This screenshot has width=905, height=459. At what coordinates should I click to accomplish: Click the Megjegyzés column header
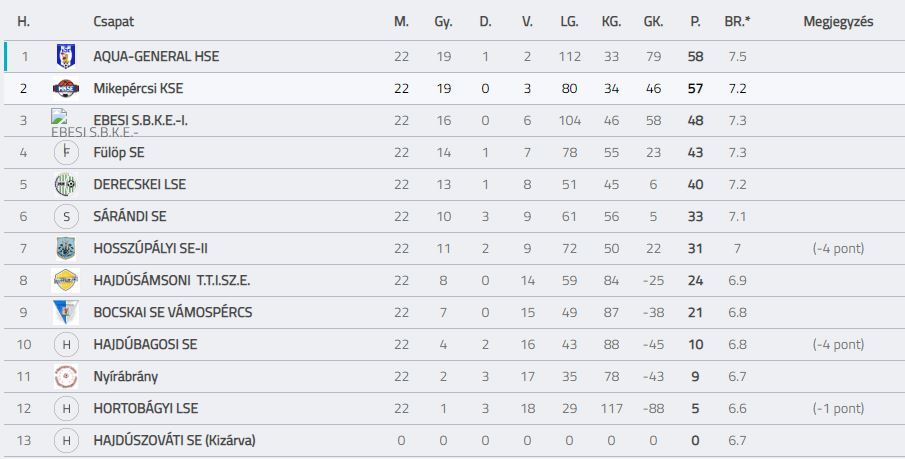838,23
